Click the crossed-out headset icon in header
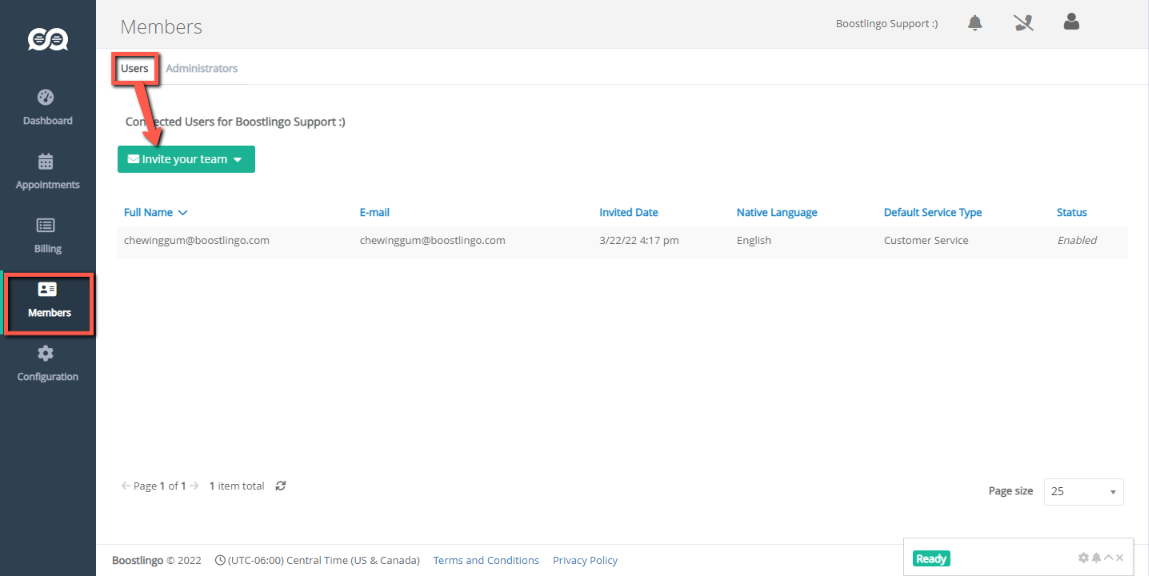The image size is (1149, 576). click(1024, 23)
